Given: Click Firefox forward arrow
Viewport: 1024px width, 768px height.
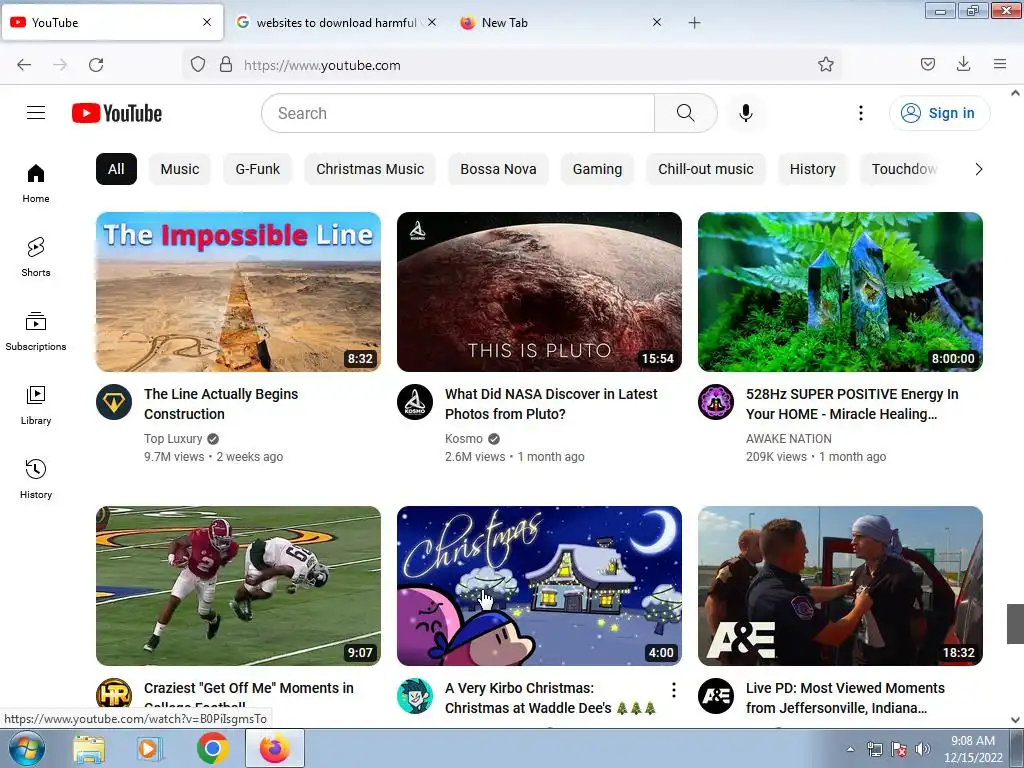Looking at the screenshot, I should tap(60, 65).
